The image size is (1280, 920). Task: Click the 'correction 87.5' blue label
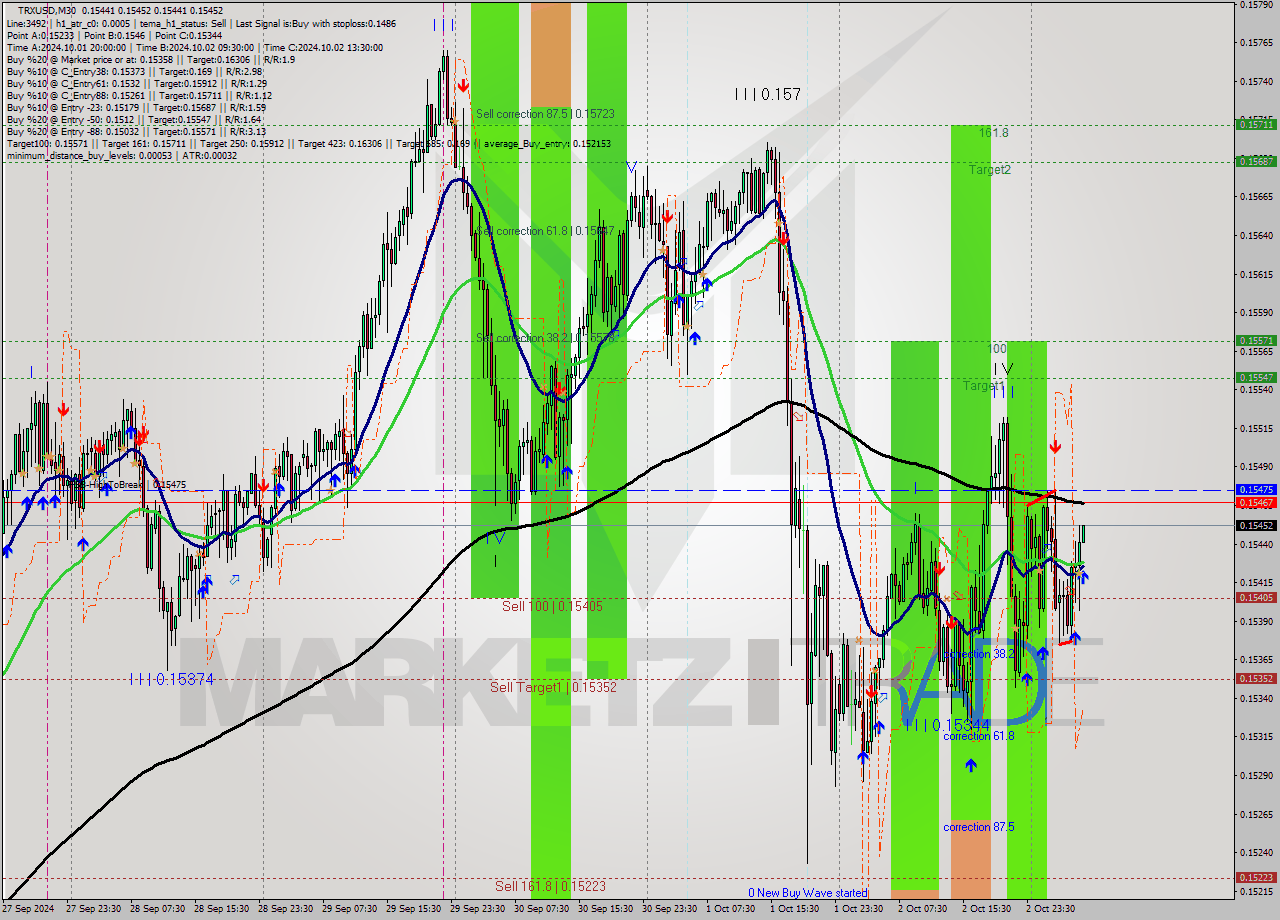point(979,827)
